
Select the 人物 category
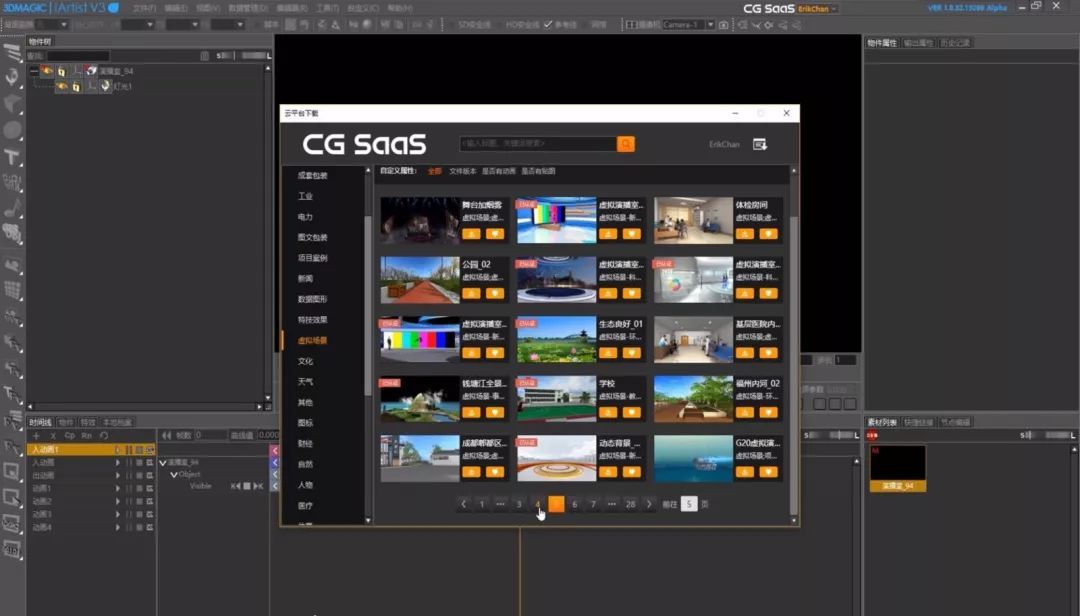click(x=305, y=485)
